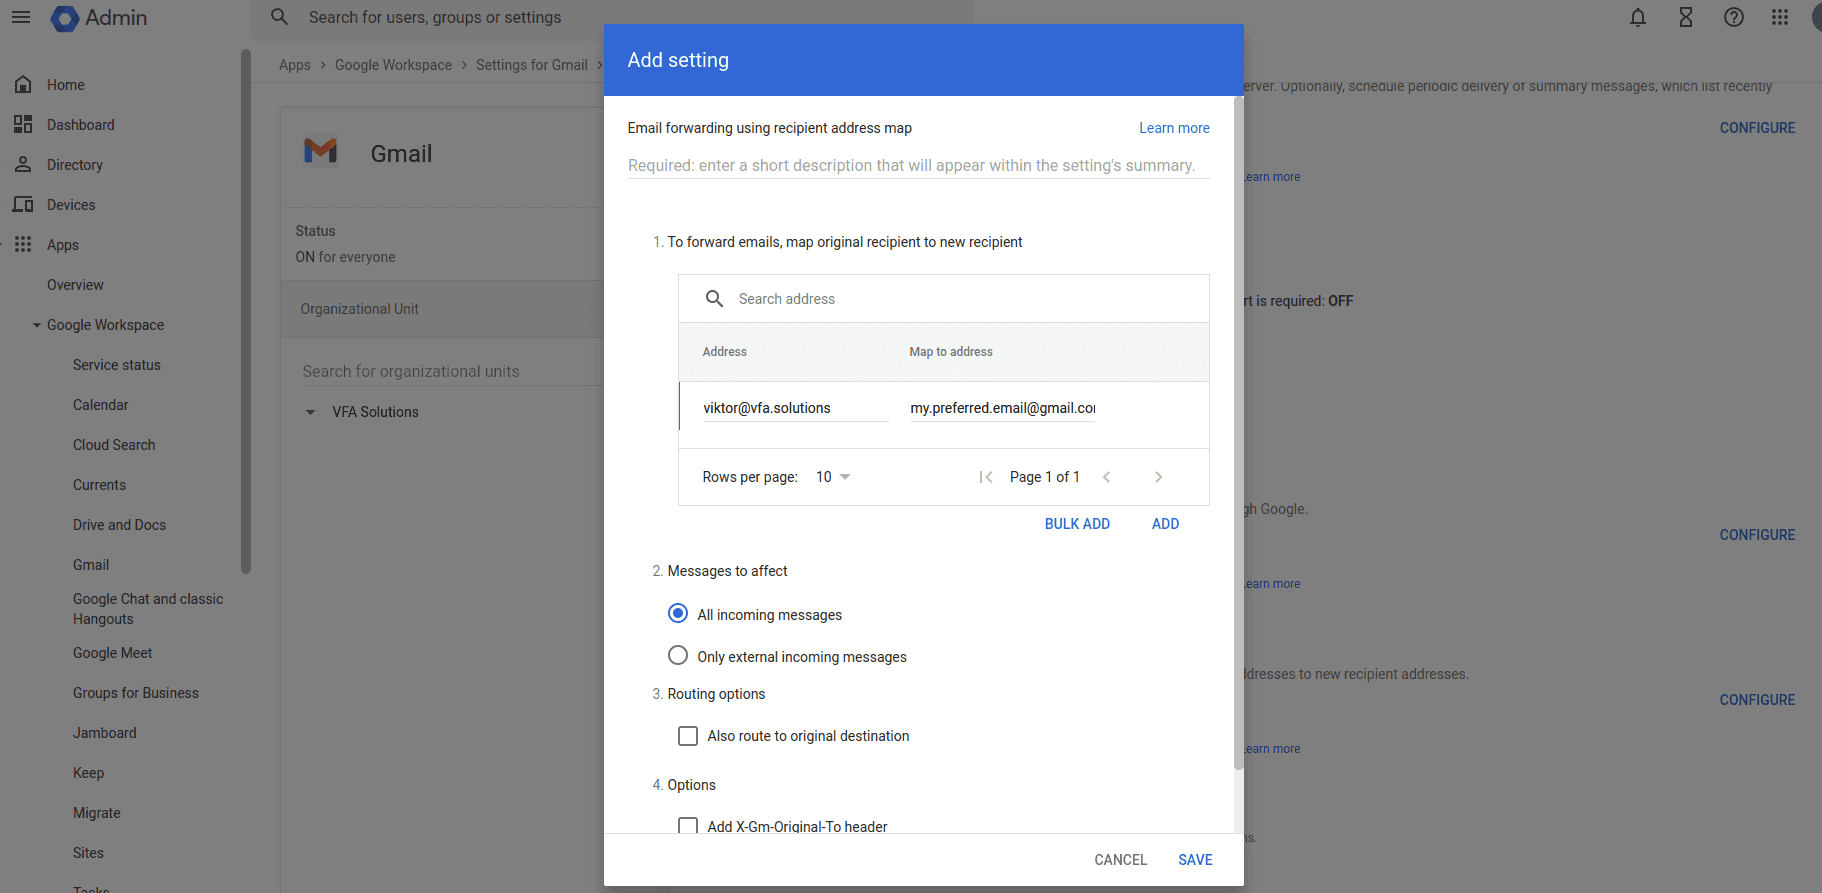Viewport: 1822px width, 893px height.
Task: Open the help question mark icon
Action: click(x=1734, y=17)
